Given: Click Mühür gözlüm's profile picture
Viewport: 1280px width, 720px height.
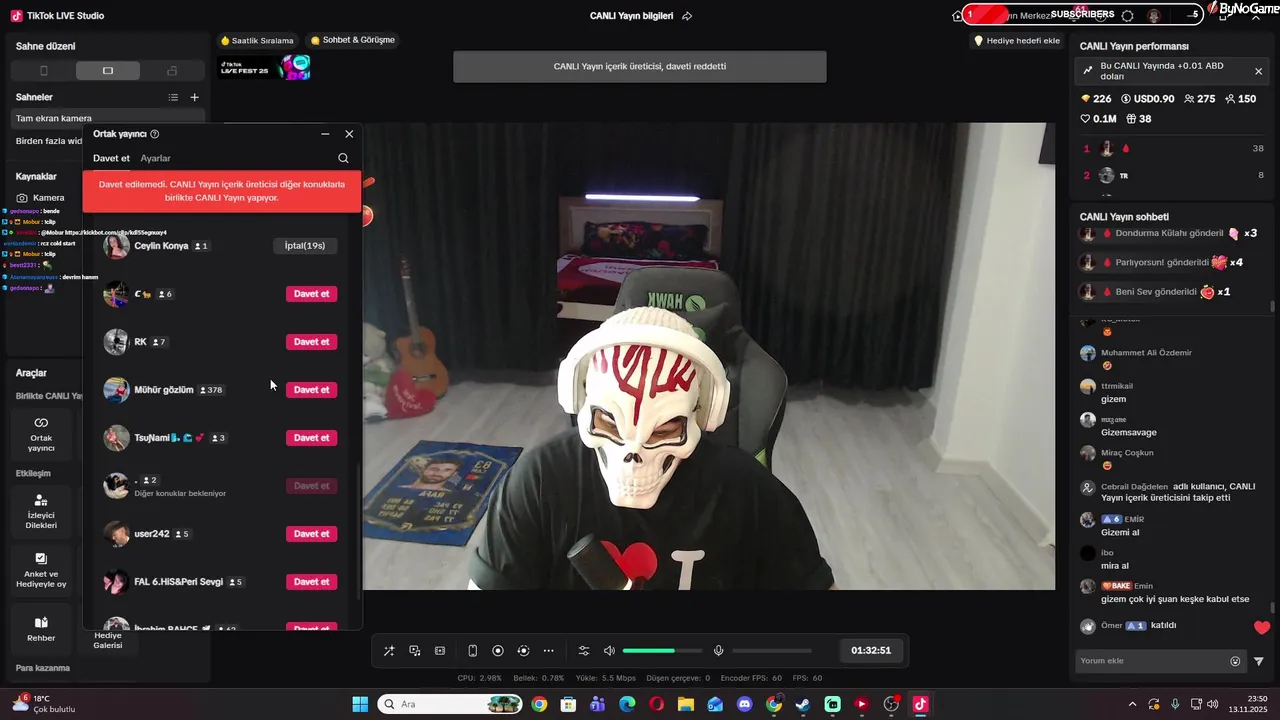Looking at the screenshot, I should (x=116, y=390).
